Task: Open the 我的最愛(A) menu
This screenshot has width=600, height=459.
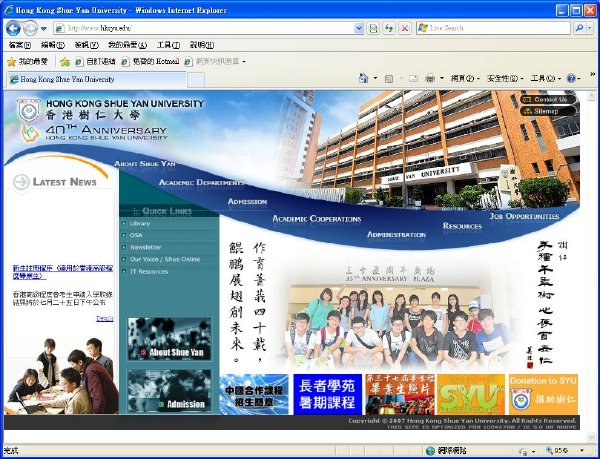Action: (x=127, y=45)
